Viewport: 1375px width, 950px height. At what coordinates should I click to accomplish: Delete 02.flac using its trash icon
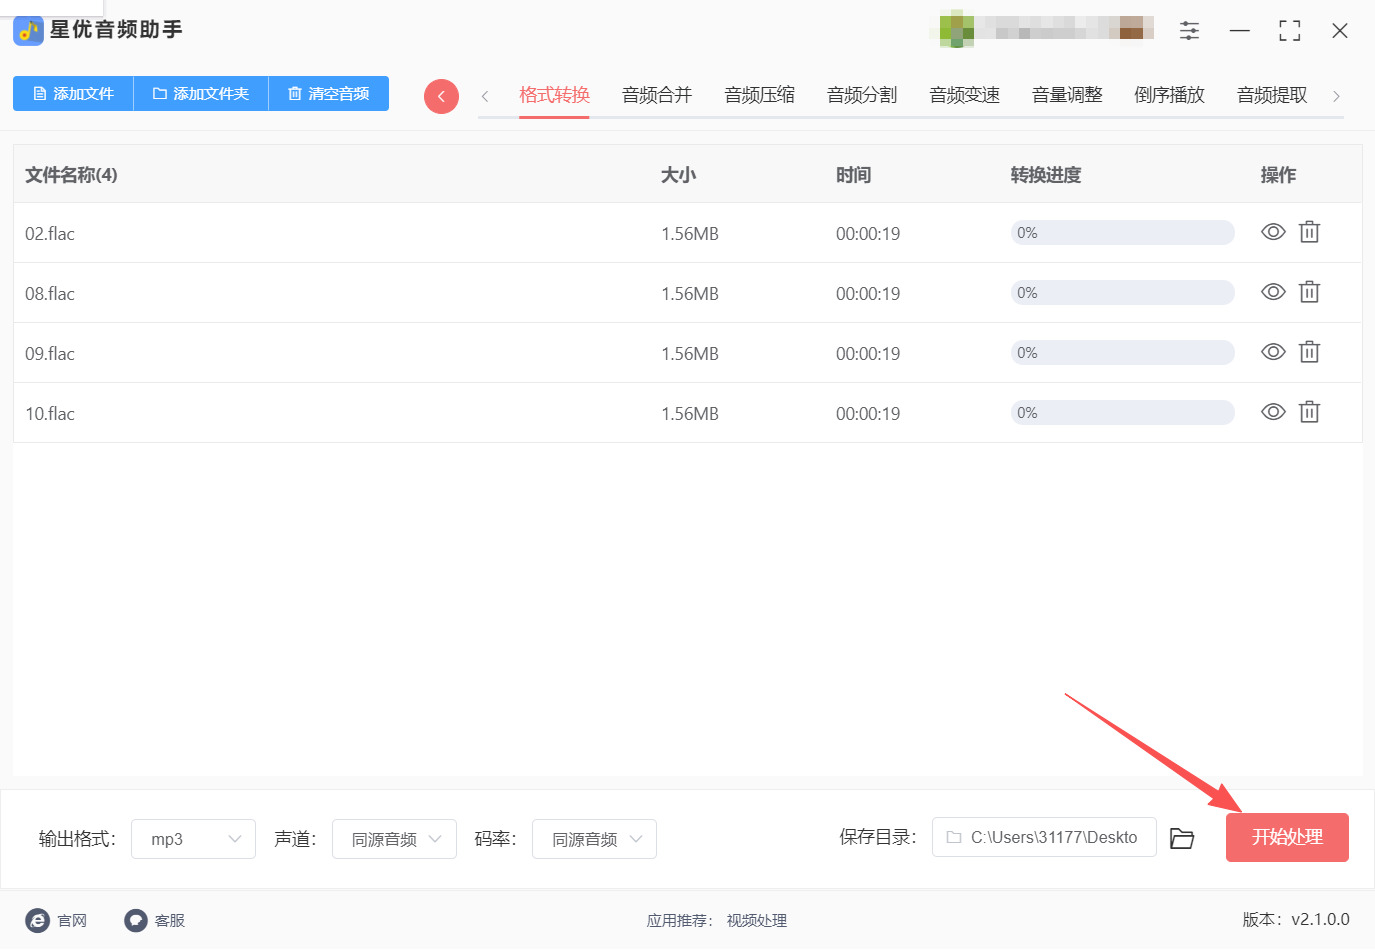[x=1309, y=232]
